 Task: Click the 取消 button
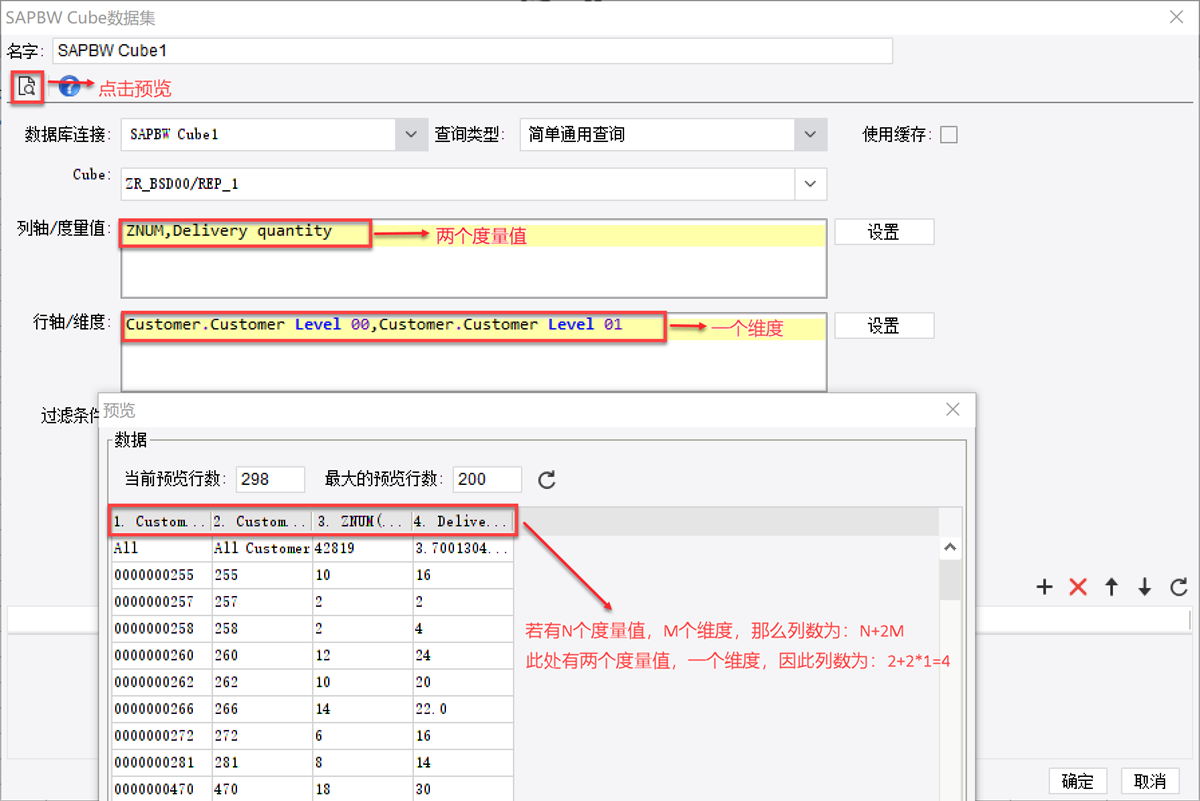(1150, 781)
